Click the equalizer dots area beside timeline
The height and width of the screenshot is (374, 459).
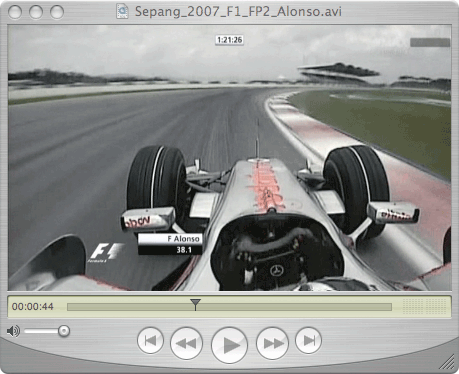(424, 306)
